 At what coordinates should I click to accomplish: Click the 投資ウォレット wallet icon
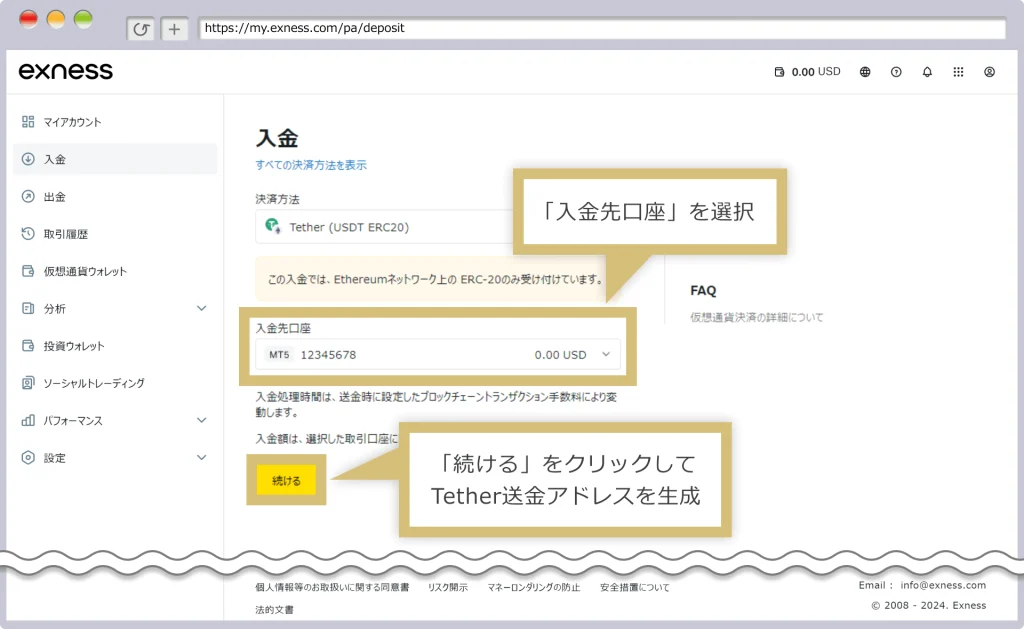[28, 345]
